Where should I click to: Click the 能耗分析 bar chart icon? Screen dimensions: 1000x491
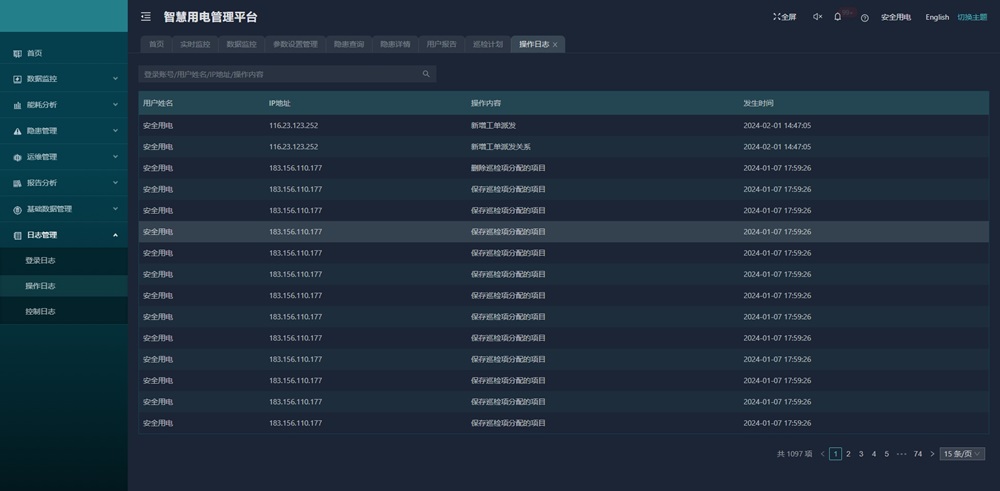click(17, 105)
